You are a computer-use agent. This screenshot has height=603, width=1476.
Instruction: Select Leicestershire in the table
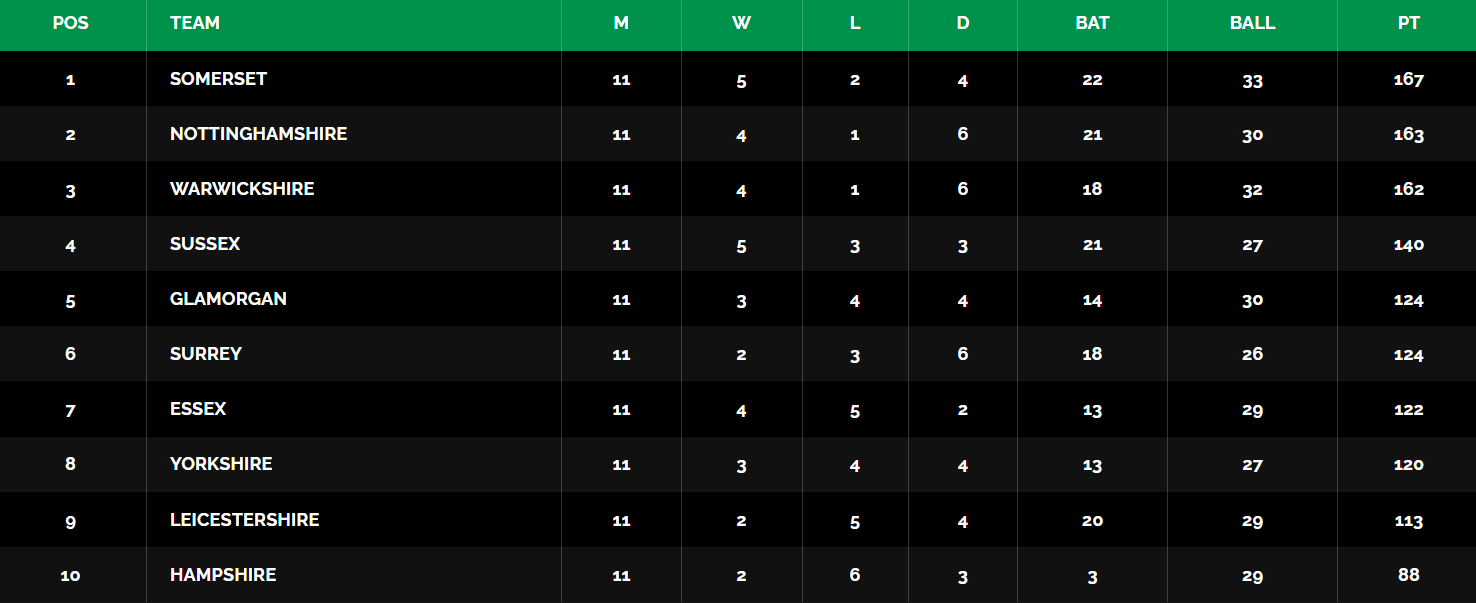[245, 520]
